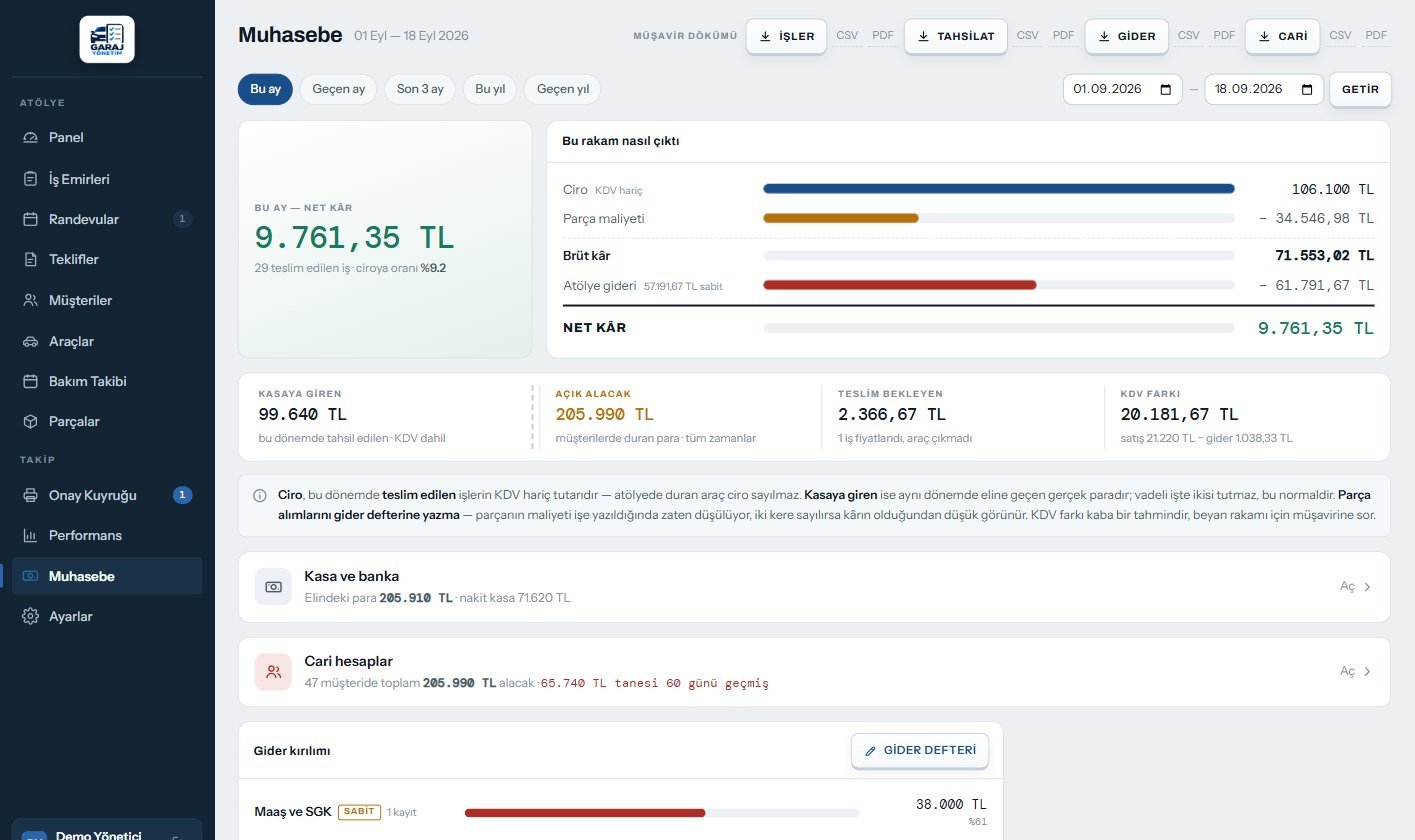Open calendar picker on end date 18.09.2026

click(x=1307, y=89)
